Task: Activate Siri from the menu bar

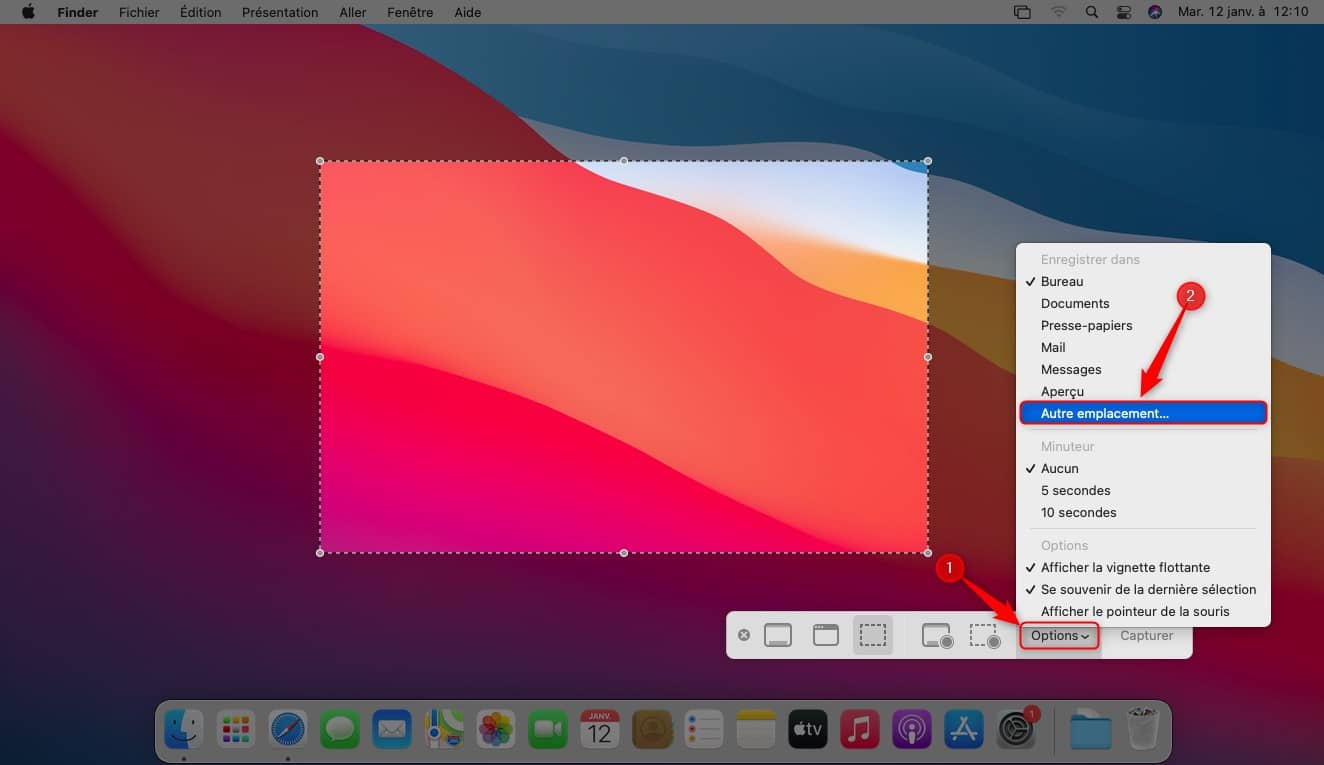Action: (1155, 12)
